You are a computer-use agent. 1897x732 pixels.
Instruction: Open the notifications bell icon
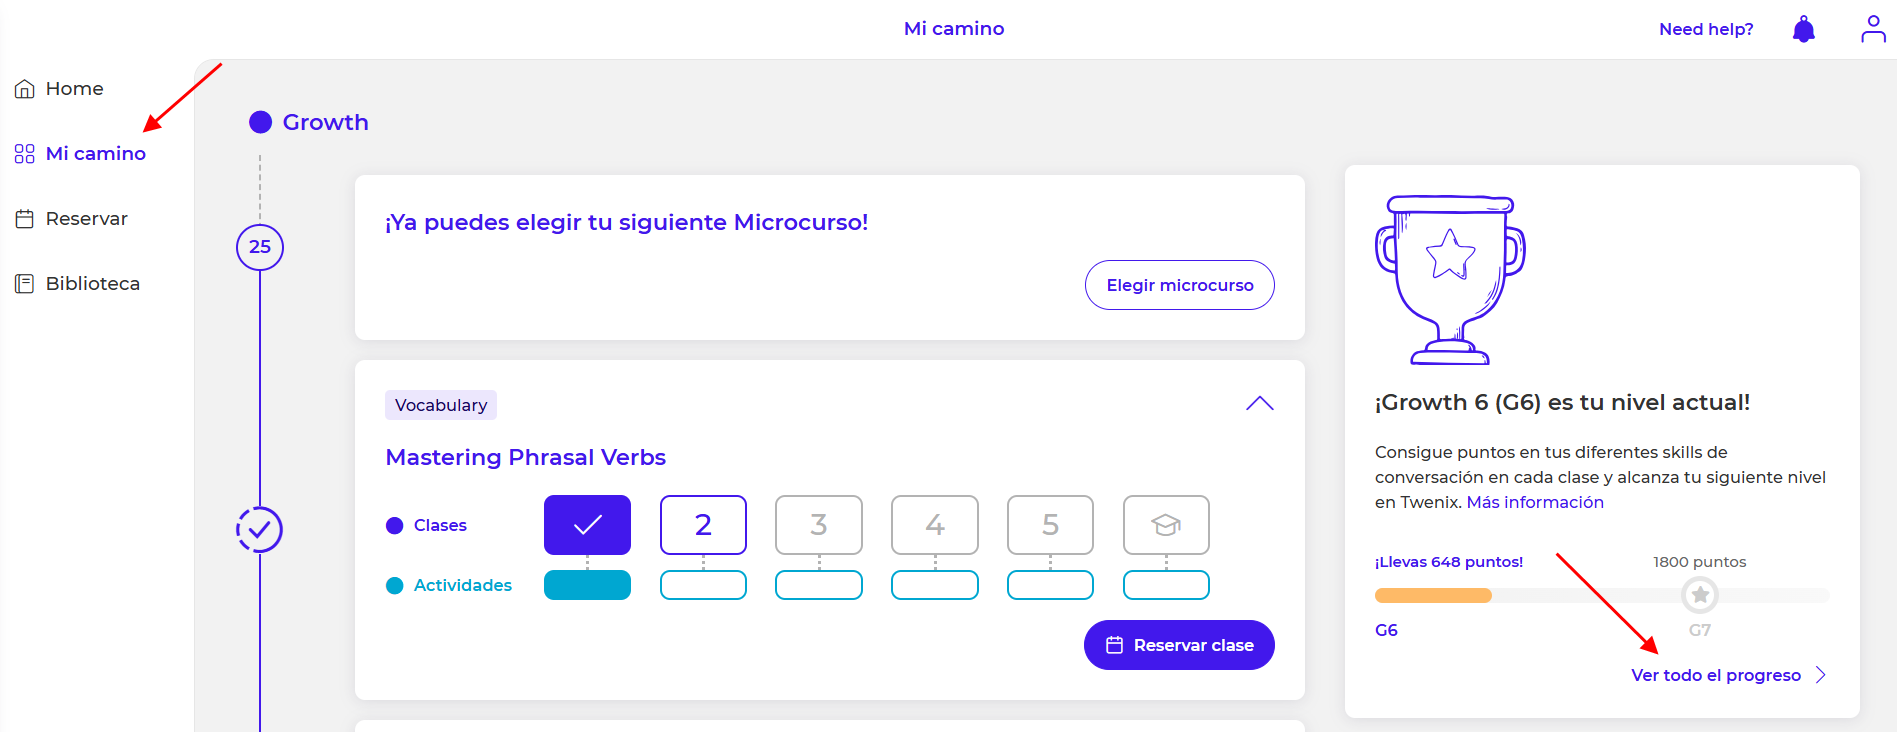[1803, 29]
